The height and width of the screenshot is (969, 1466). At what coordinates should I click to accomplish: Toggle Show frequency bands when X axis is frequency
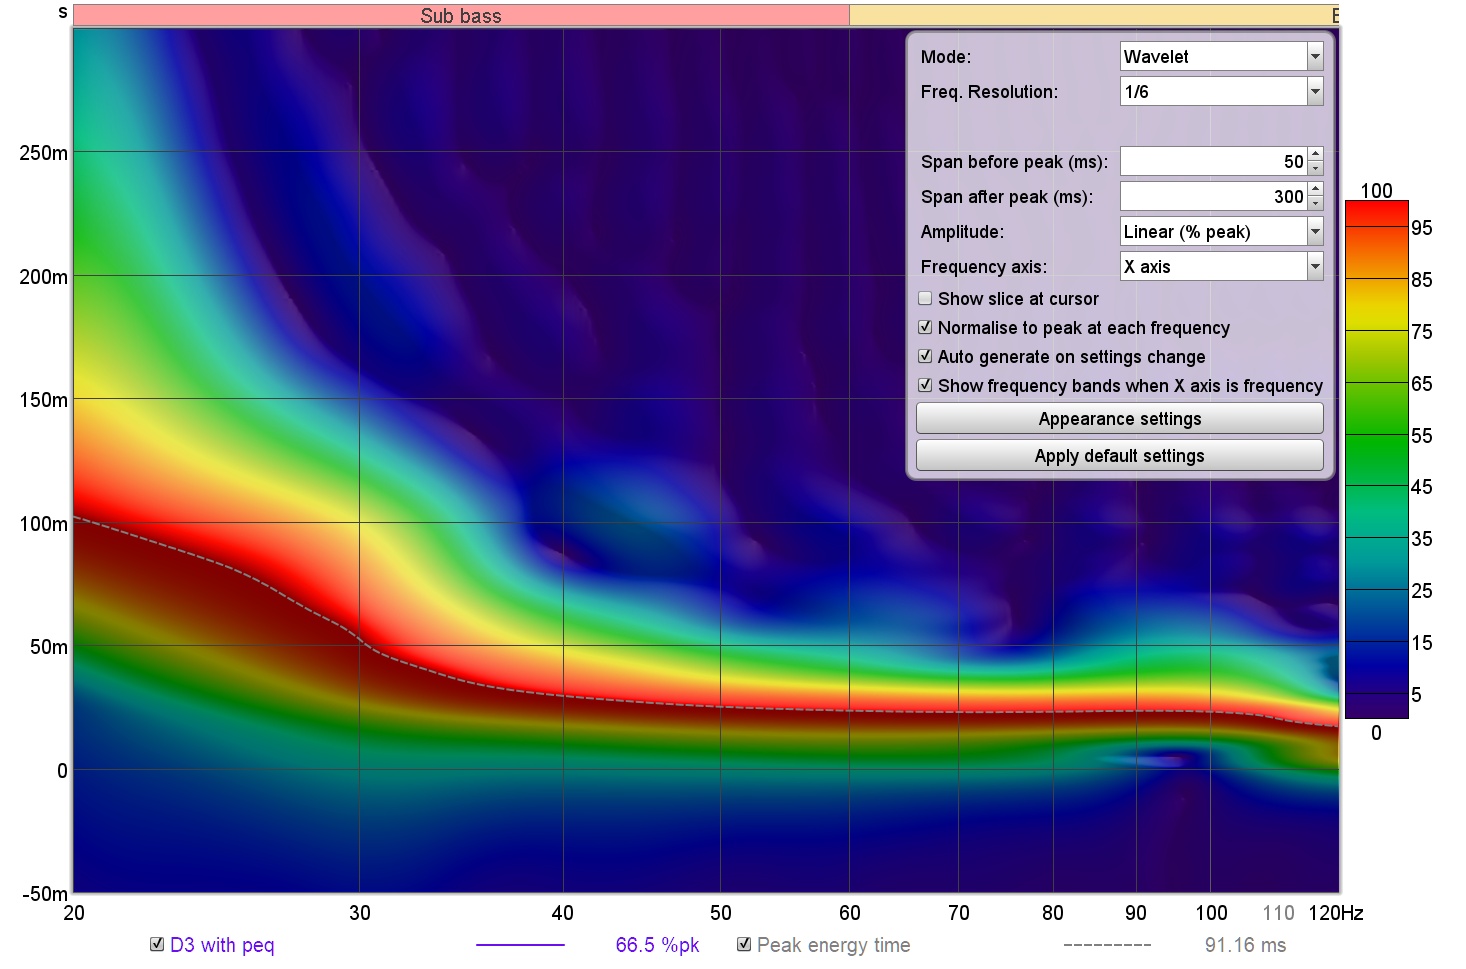(925, 385)
